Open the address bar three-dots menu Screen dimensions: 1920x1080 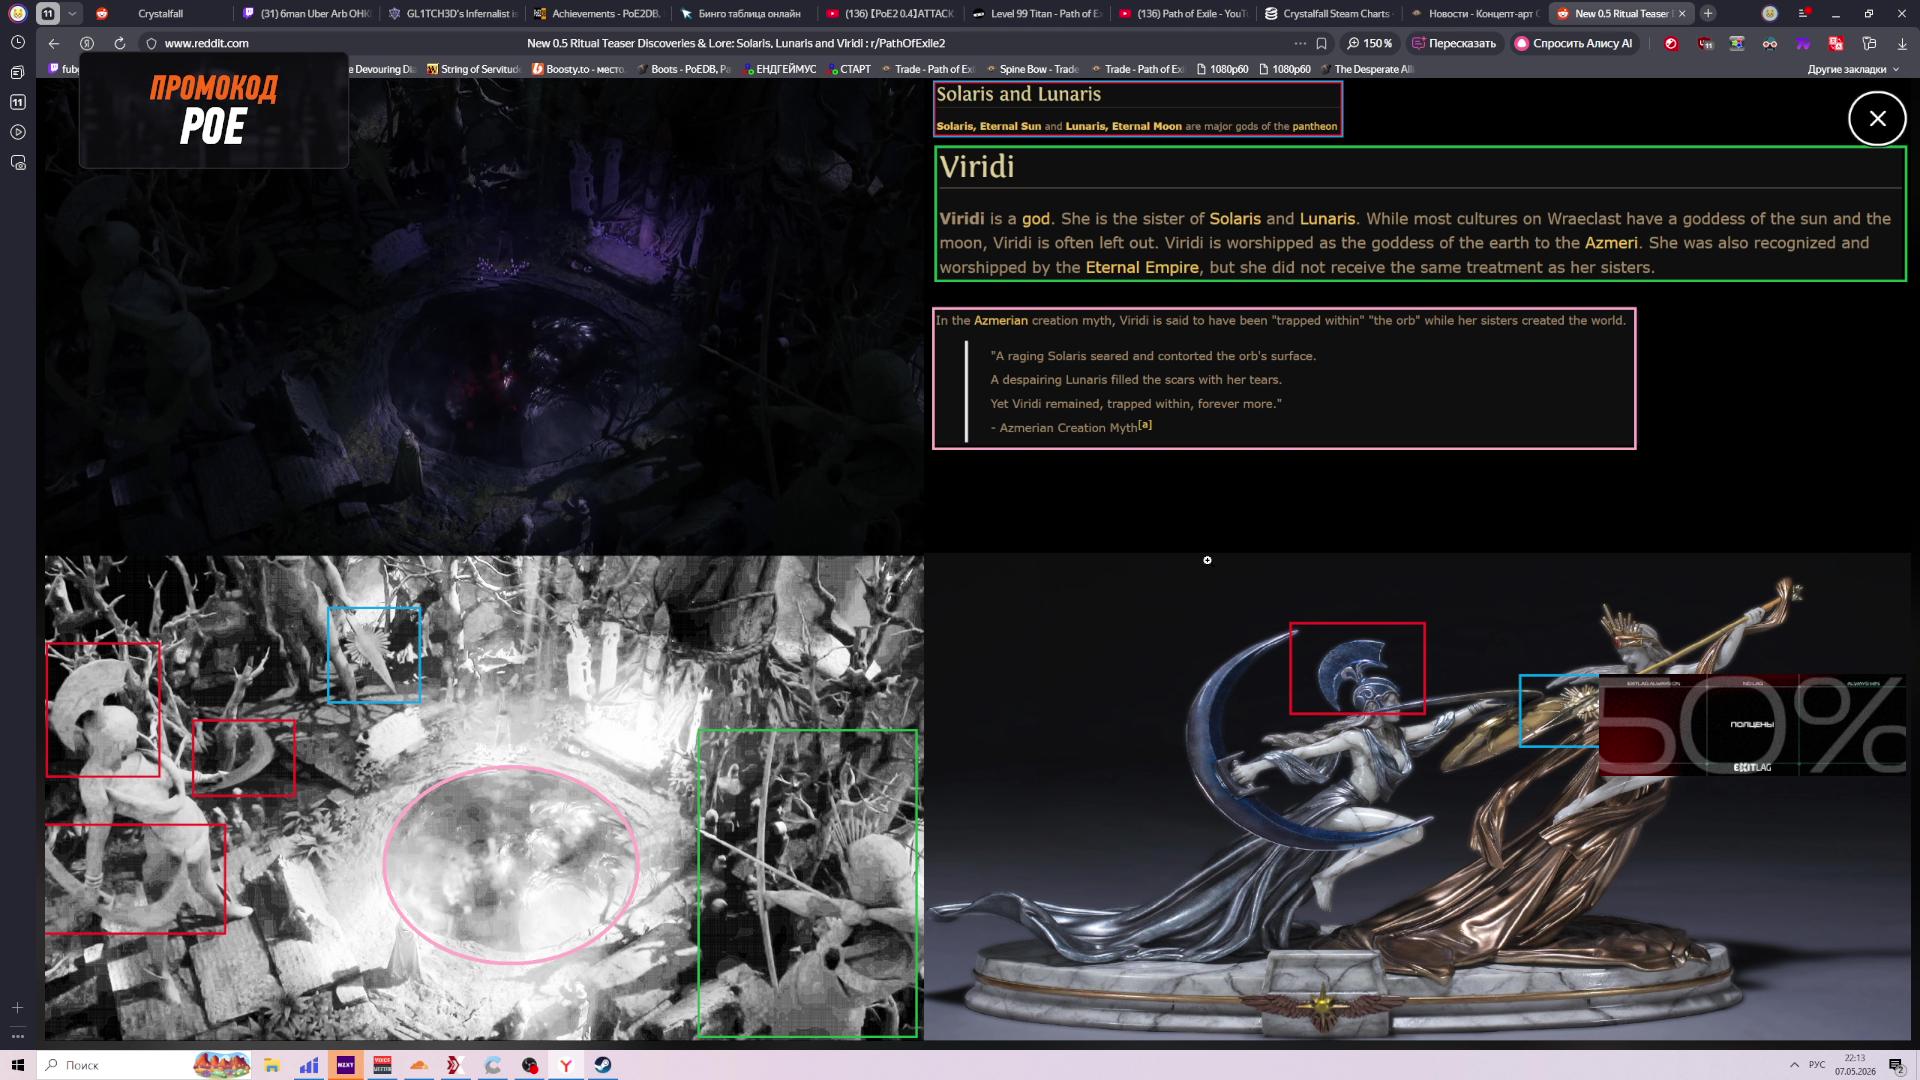(x=1299, y=43)
